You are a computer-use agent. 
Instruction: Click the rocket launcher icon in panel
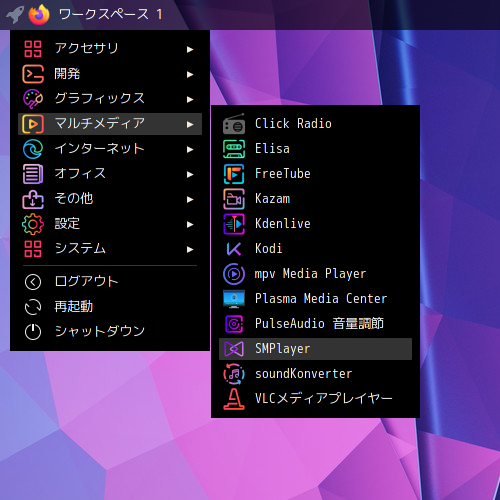click(x=15, y=15)
